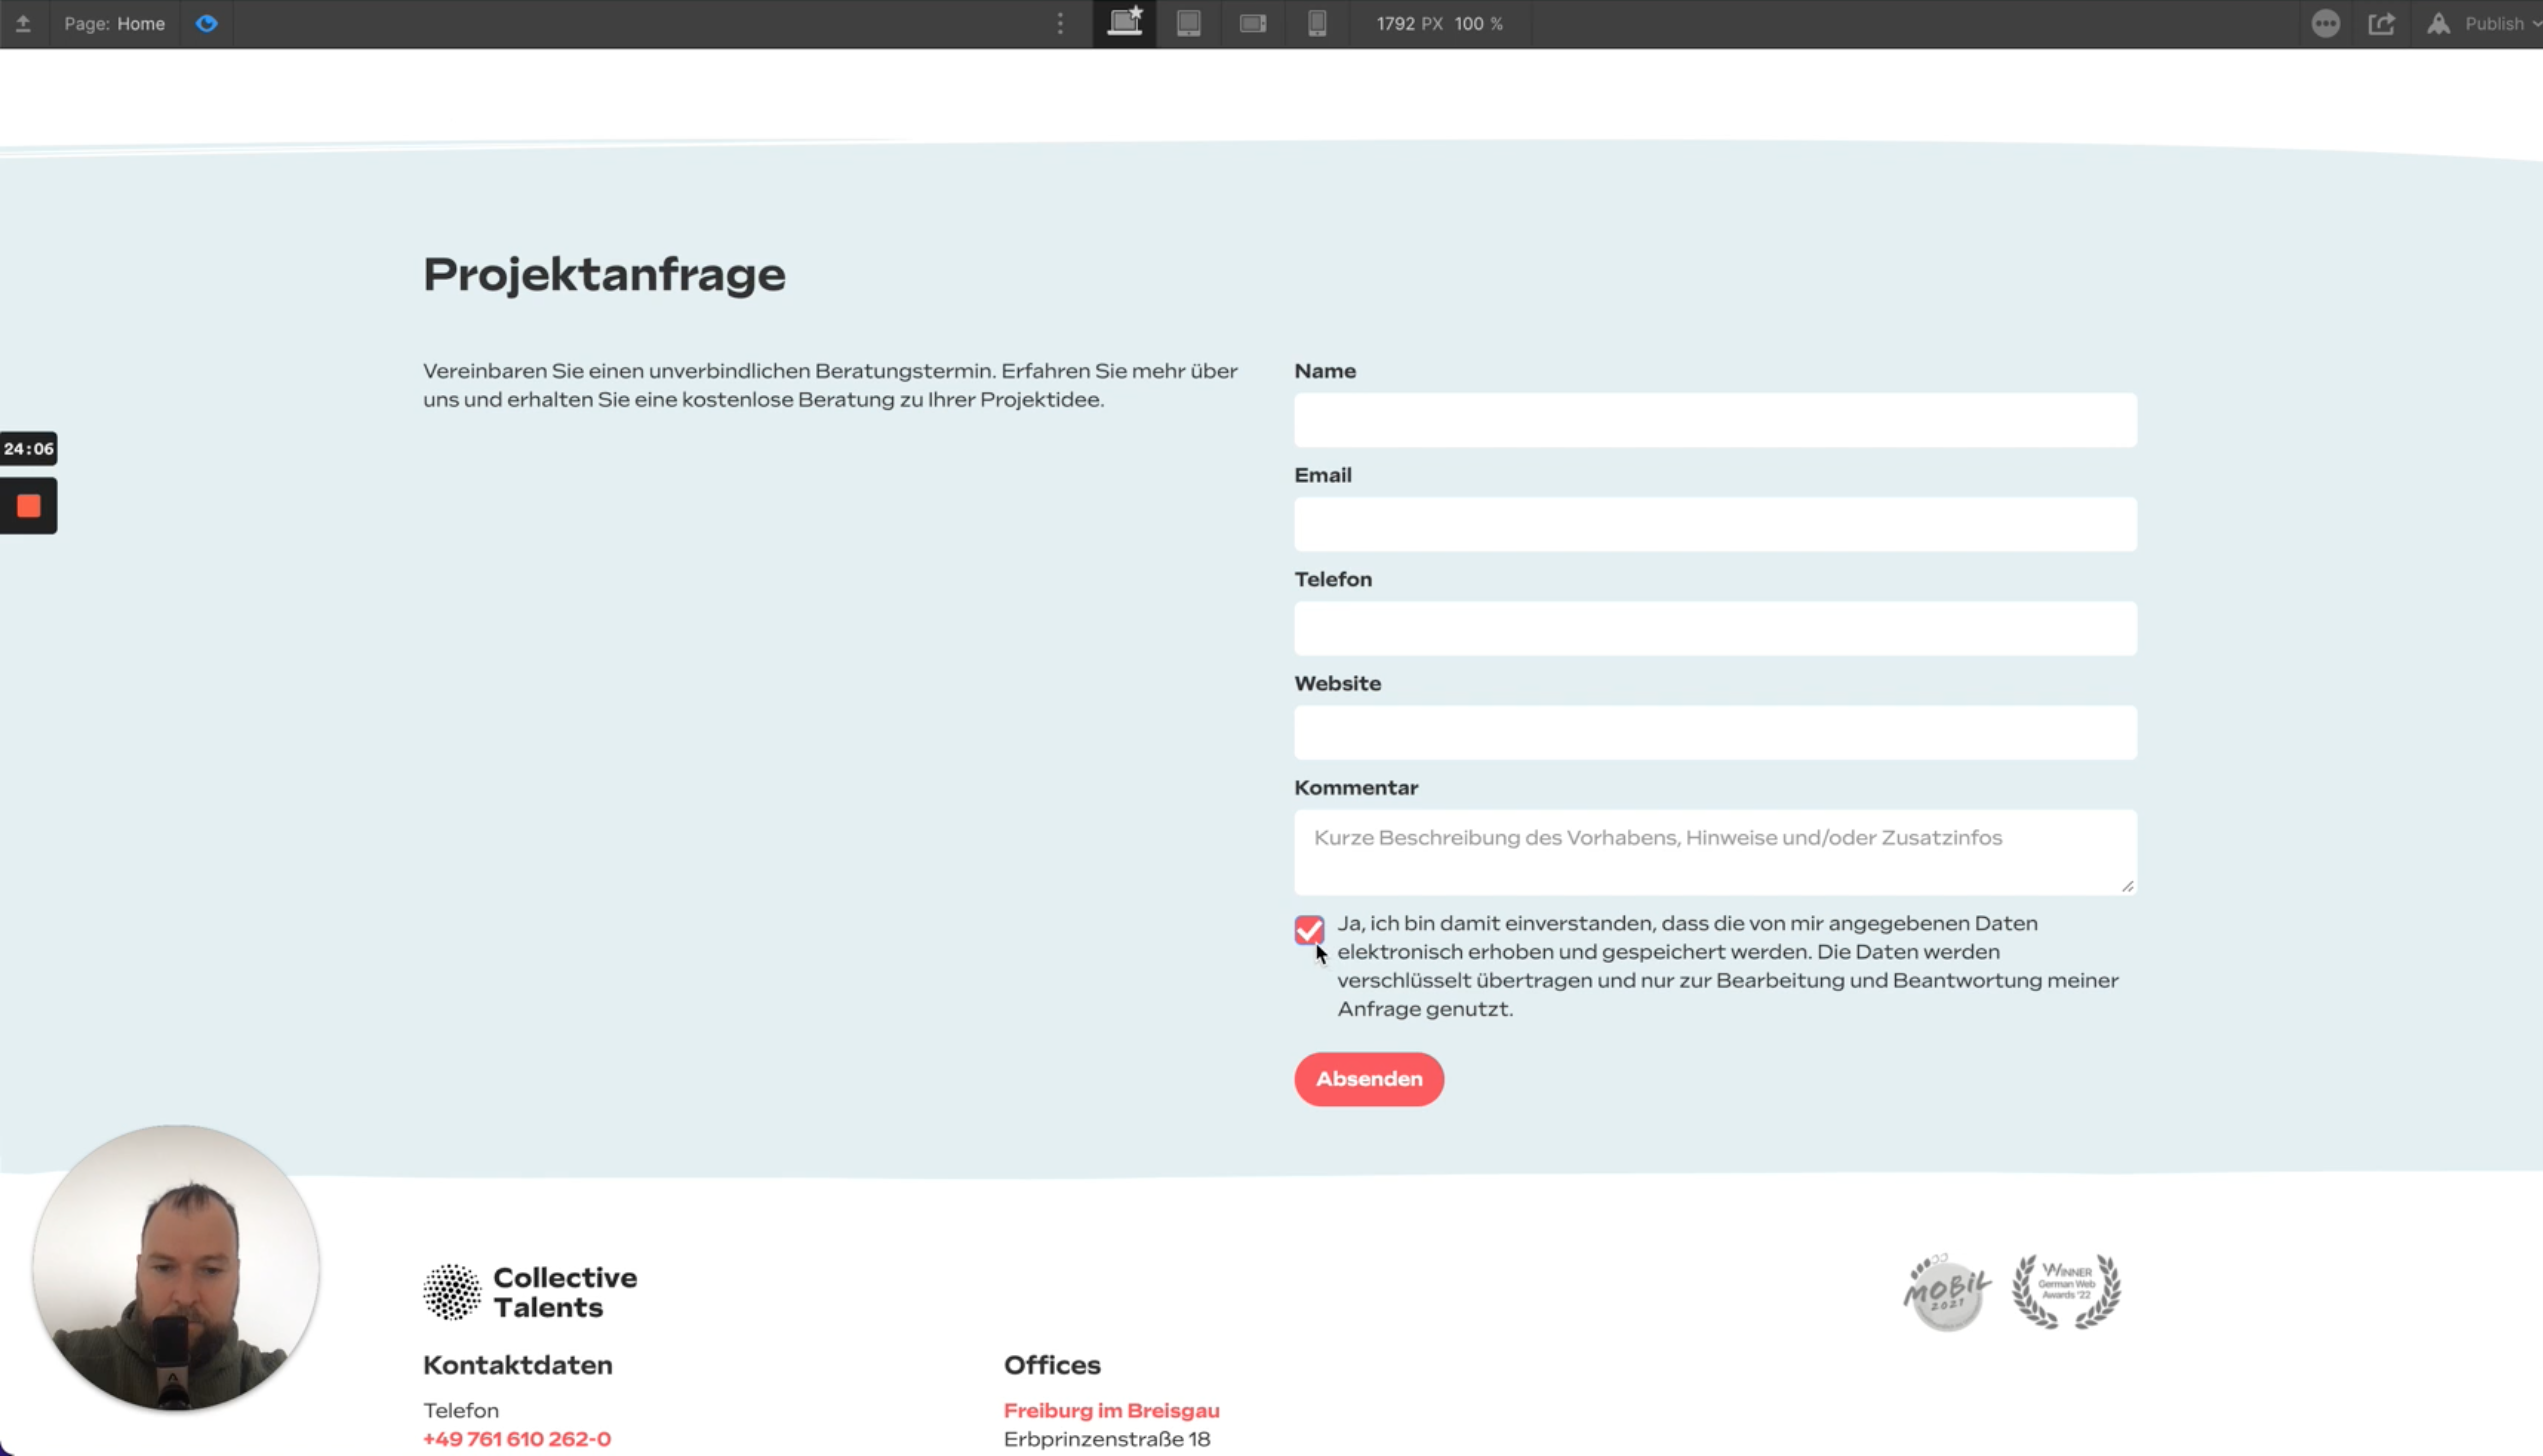Click the consent text starting 'Ja, ich bin damit'

tap(1728, 966)
